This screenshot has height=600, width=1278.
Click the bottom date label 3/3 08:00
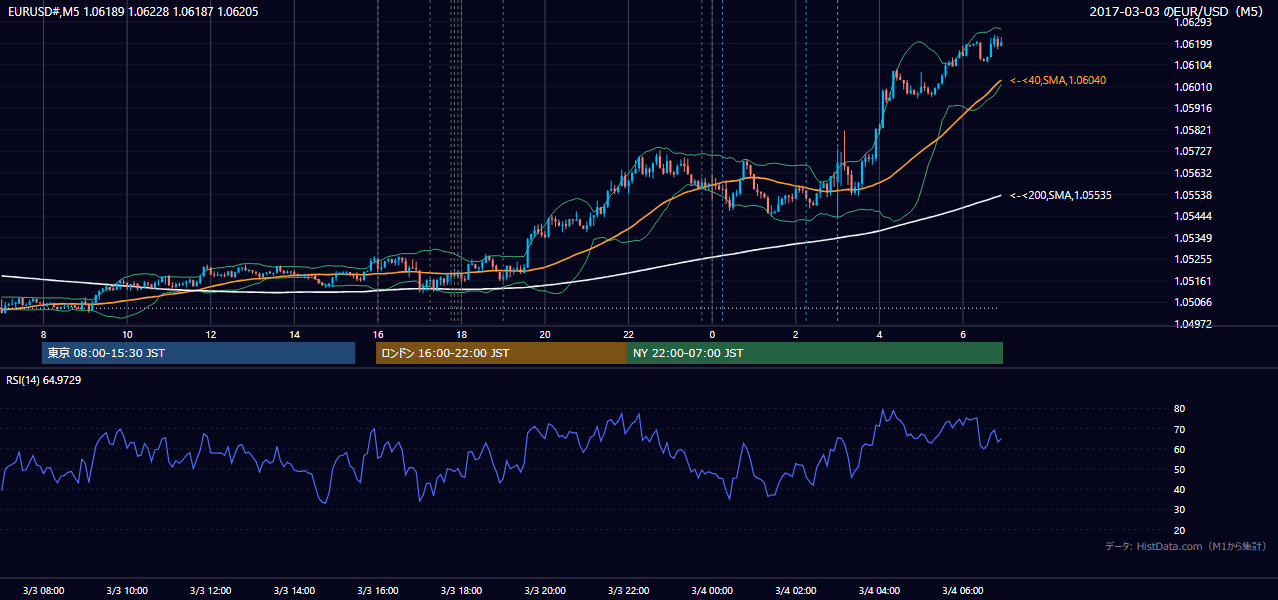[43, 590]
